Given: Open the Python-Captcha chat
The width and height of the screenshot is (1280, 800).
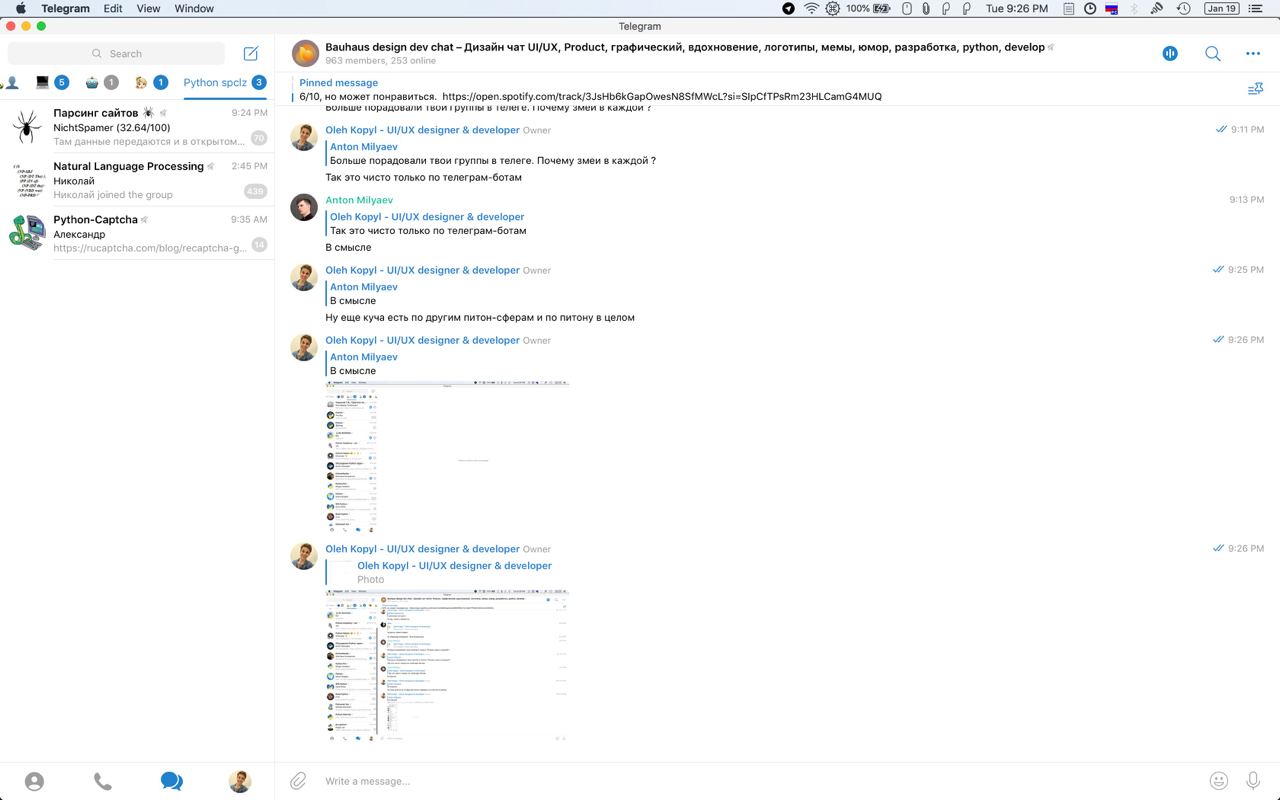Looking at the screenshot, I should (137, 233).
